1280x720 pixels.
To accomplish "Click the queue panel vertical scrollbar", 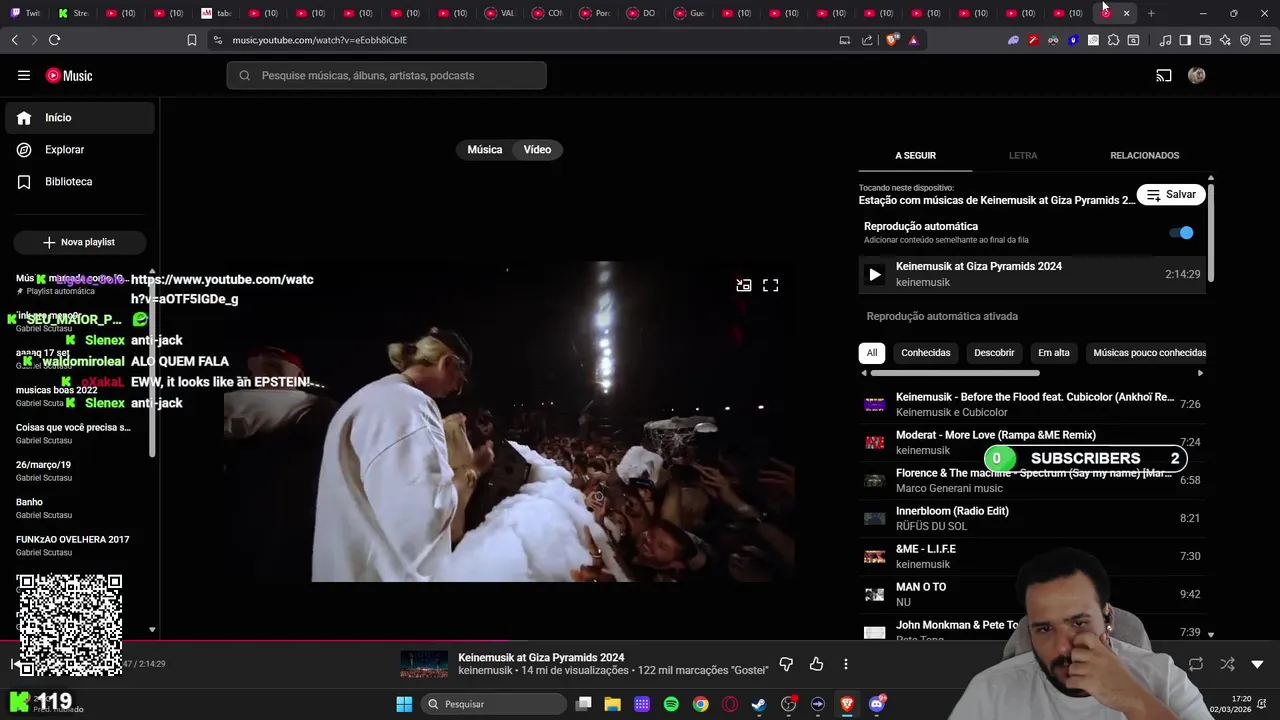I will pyautogui.click(x=1211, y=232).
